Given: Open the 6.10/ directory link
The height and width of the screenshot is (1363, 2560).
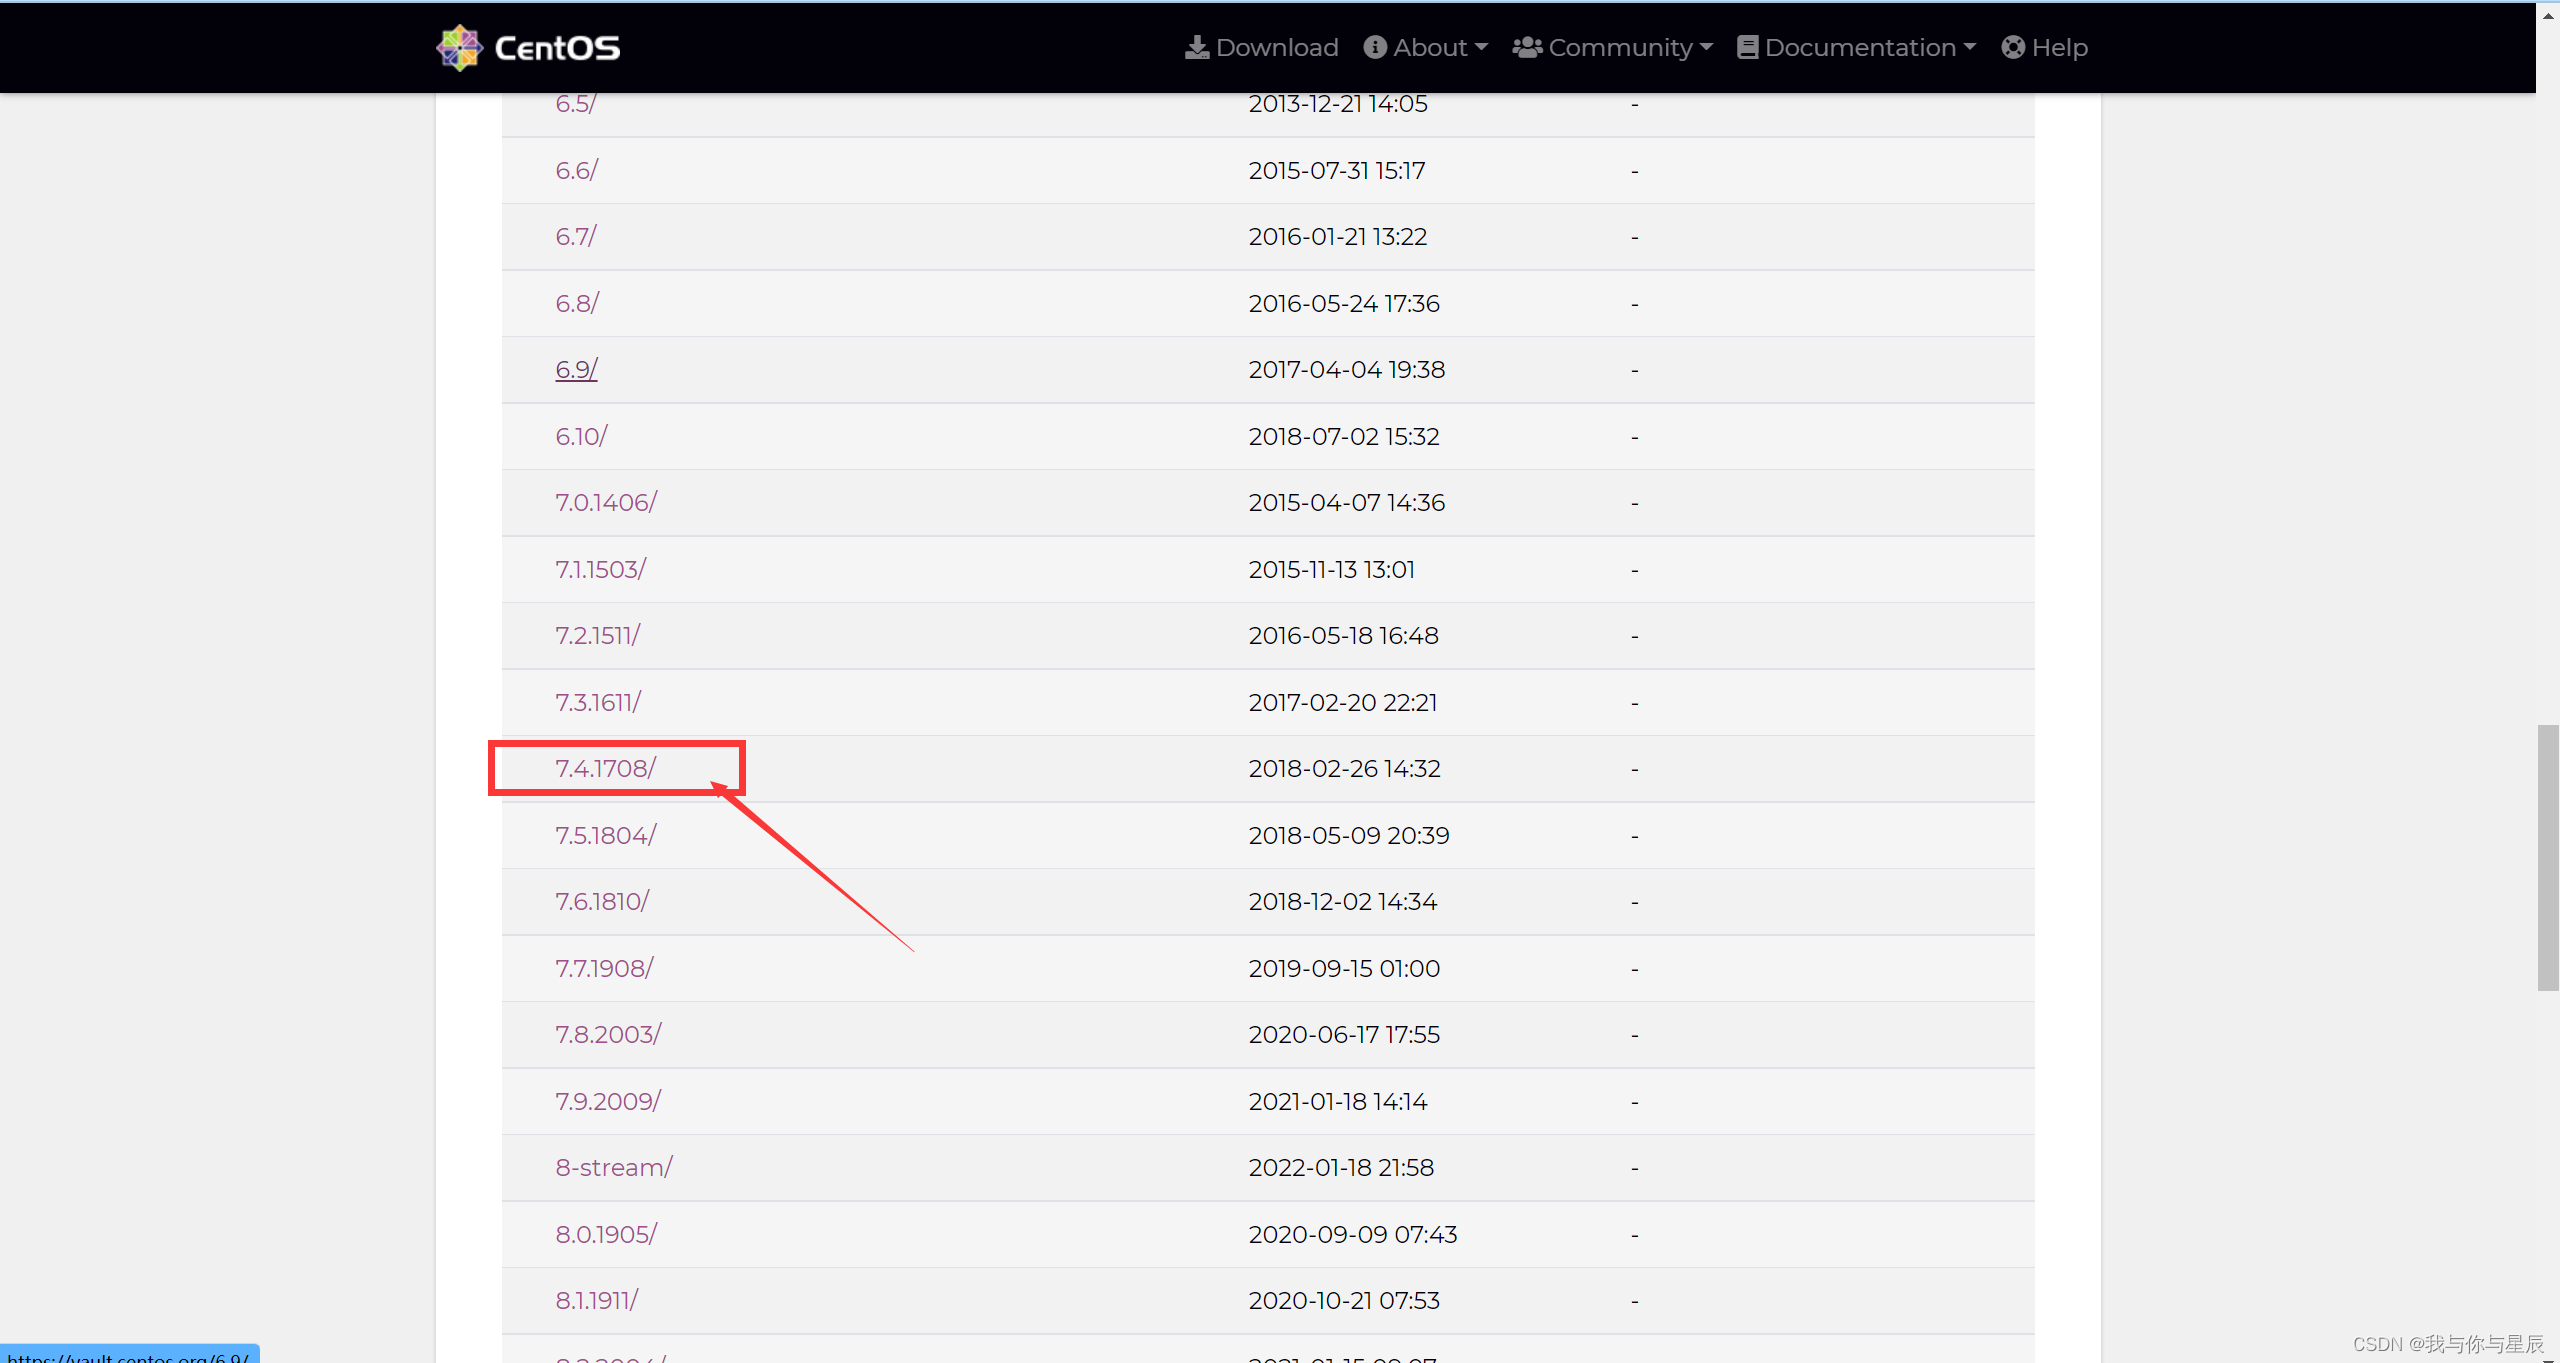Looking at the screenshot, I should coord(581,436).
